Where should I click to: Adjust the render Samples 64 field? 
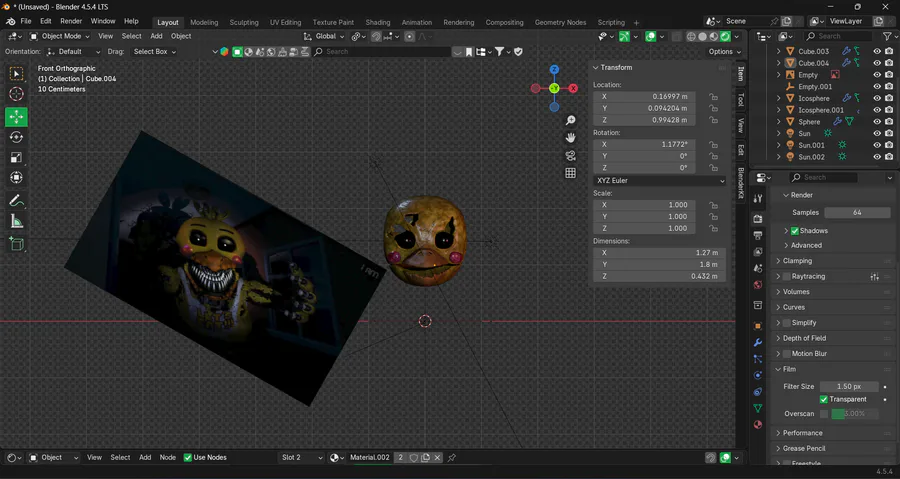click(857, 213)
